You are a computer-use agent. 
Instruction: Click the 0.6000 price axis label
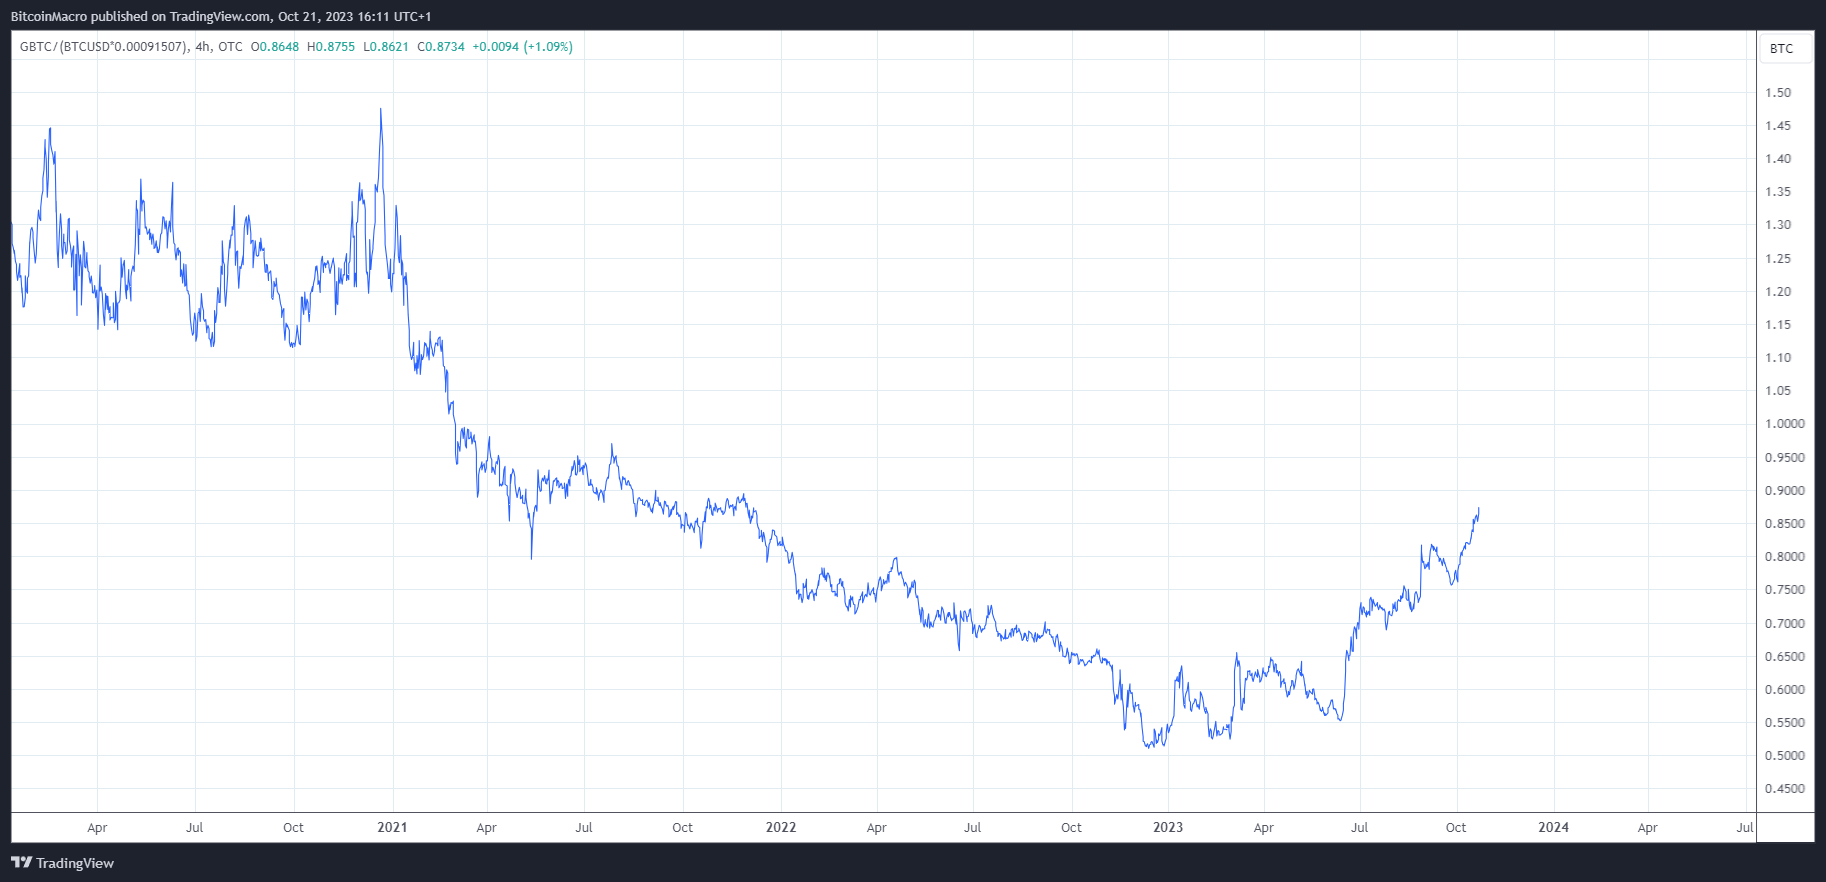(1785, 690)
